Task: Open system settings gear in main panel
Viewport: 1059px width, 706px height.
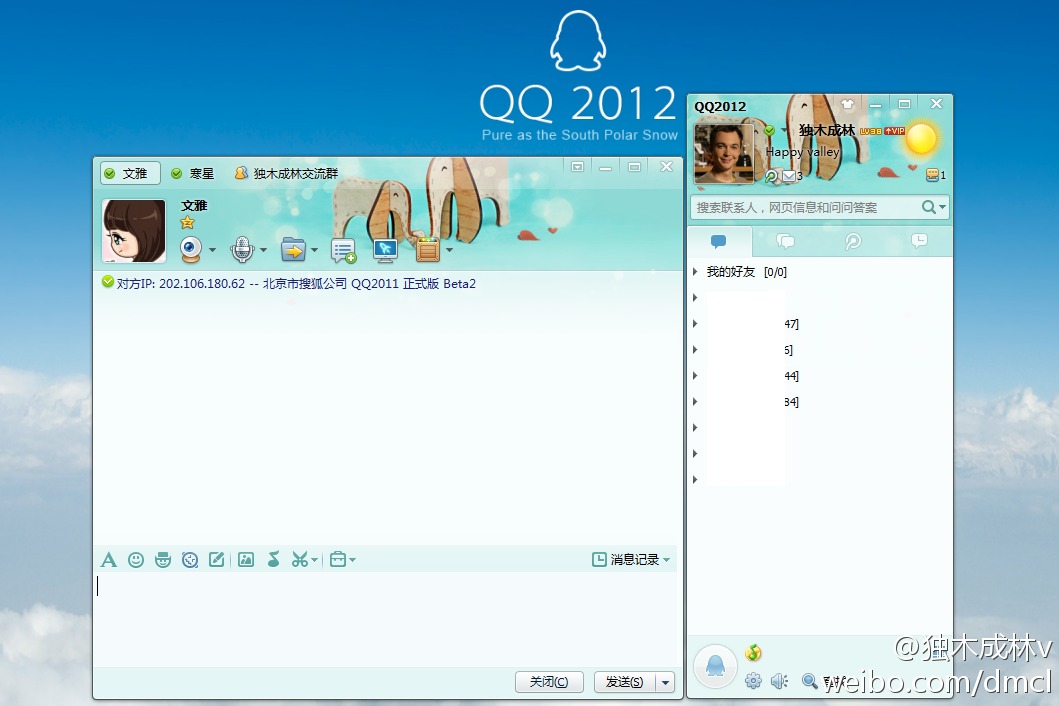Action: (753, 680)
